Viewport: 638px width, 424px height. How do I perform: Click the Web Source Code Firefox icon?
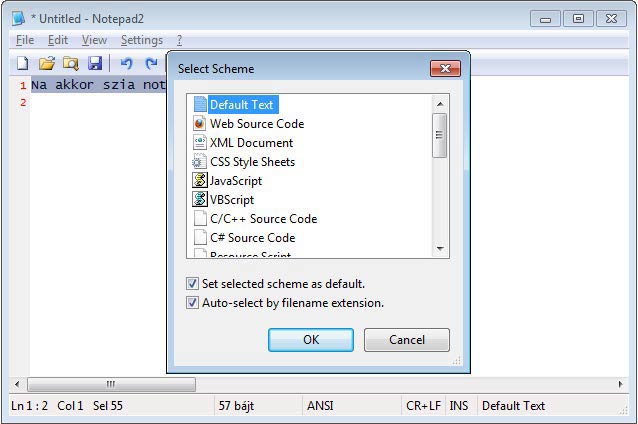point(199,123)
